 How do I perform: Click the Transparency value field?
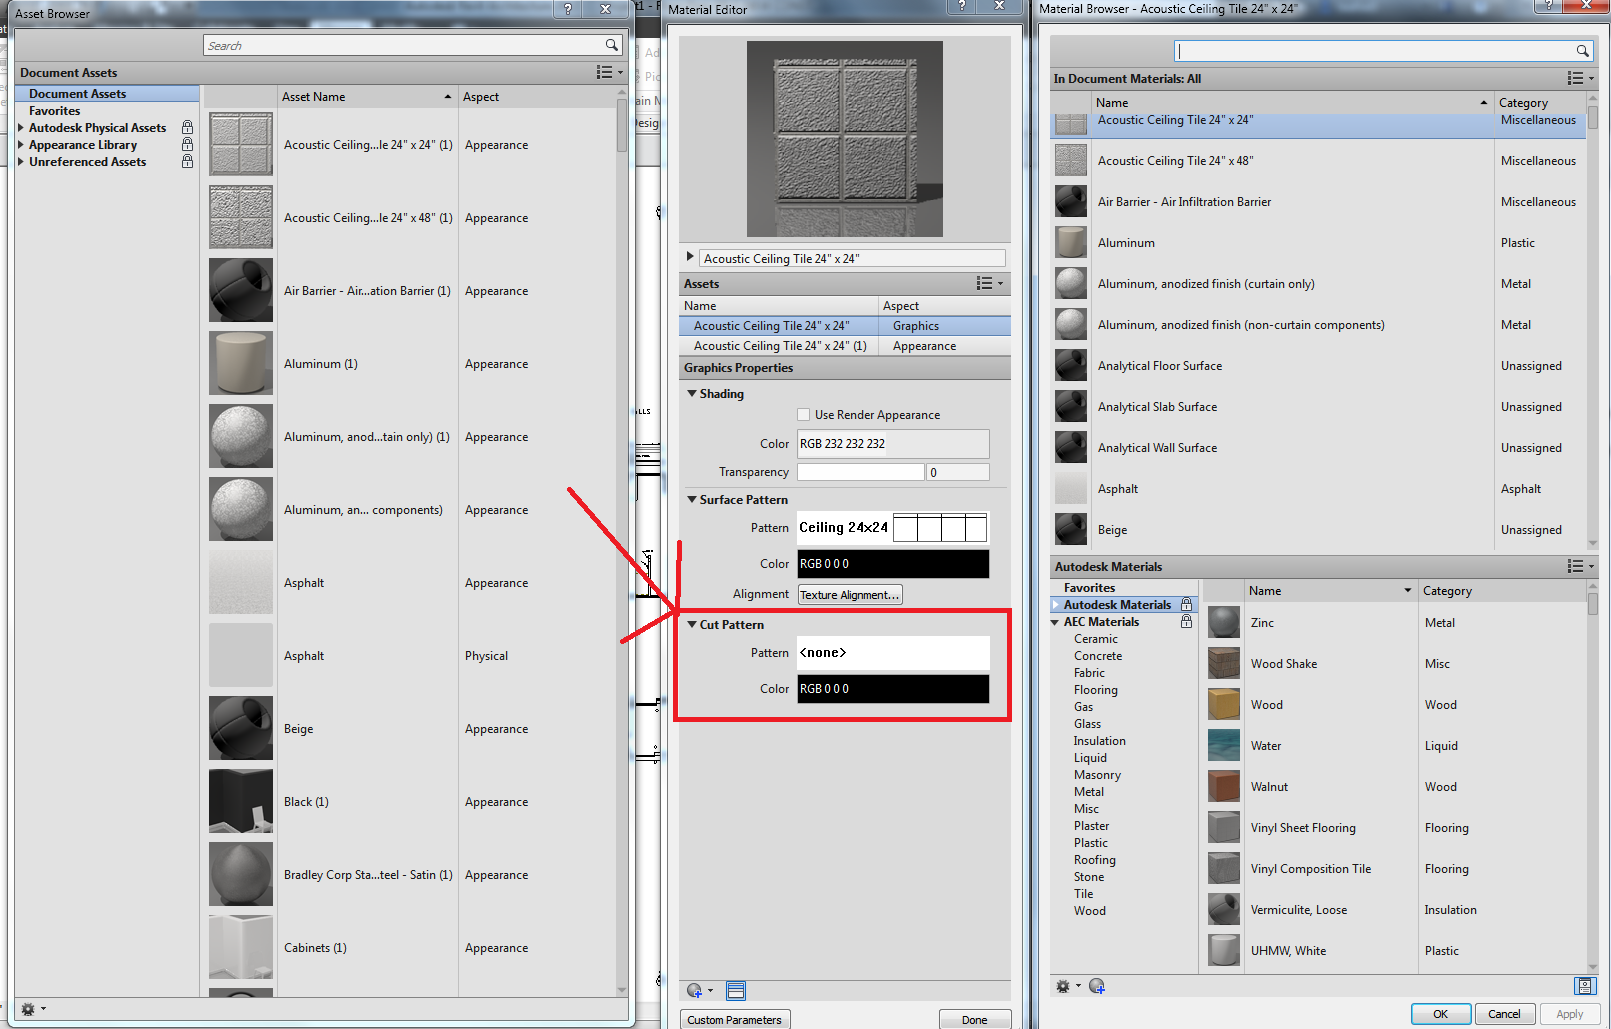point(958,472)
